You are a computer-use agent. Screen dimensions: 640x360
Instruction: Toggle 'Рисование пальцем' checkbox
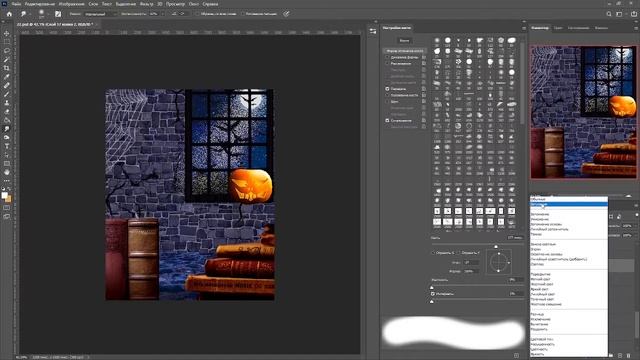(243, 14)
